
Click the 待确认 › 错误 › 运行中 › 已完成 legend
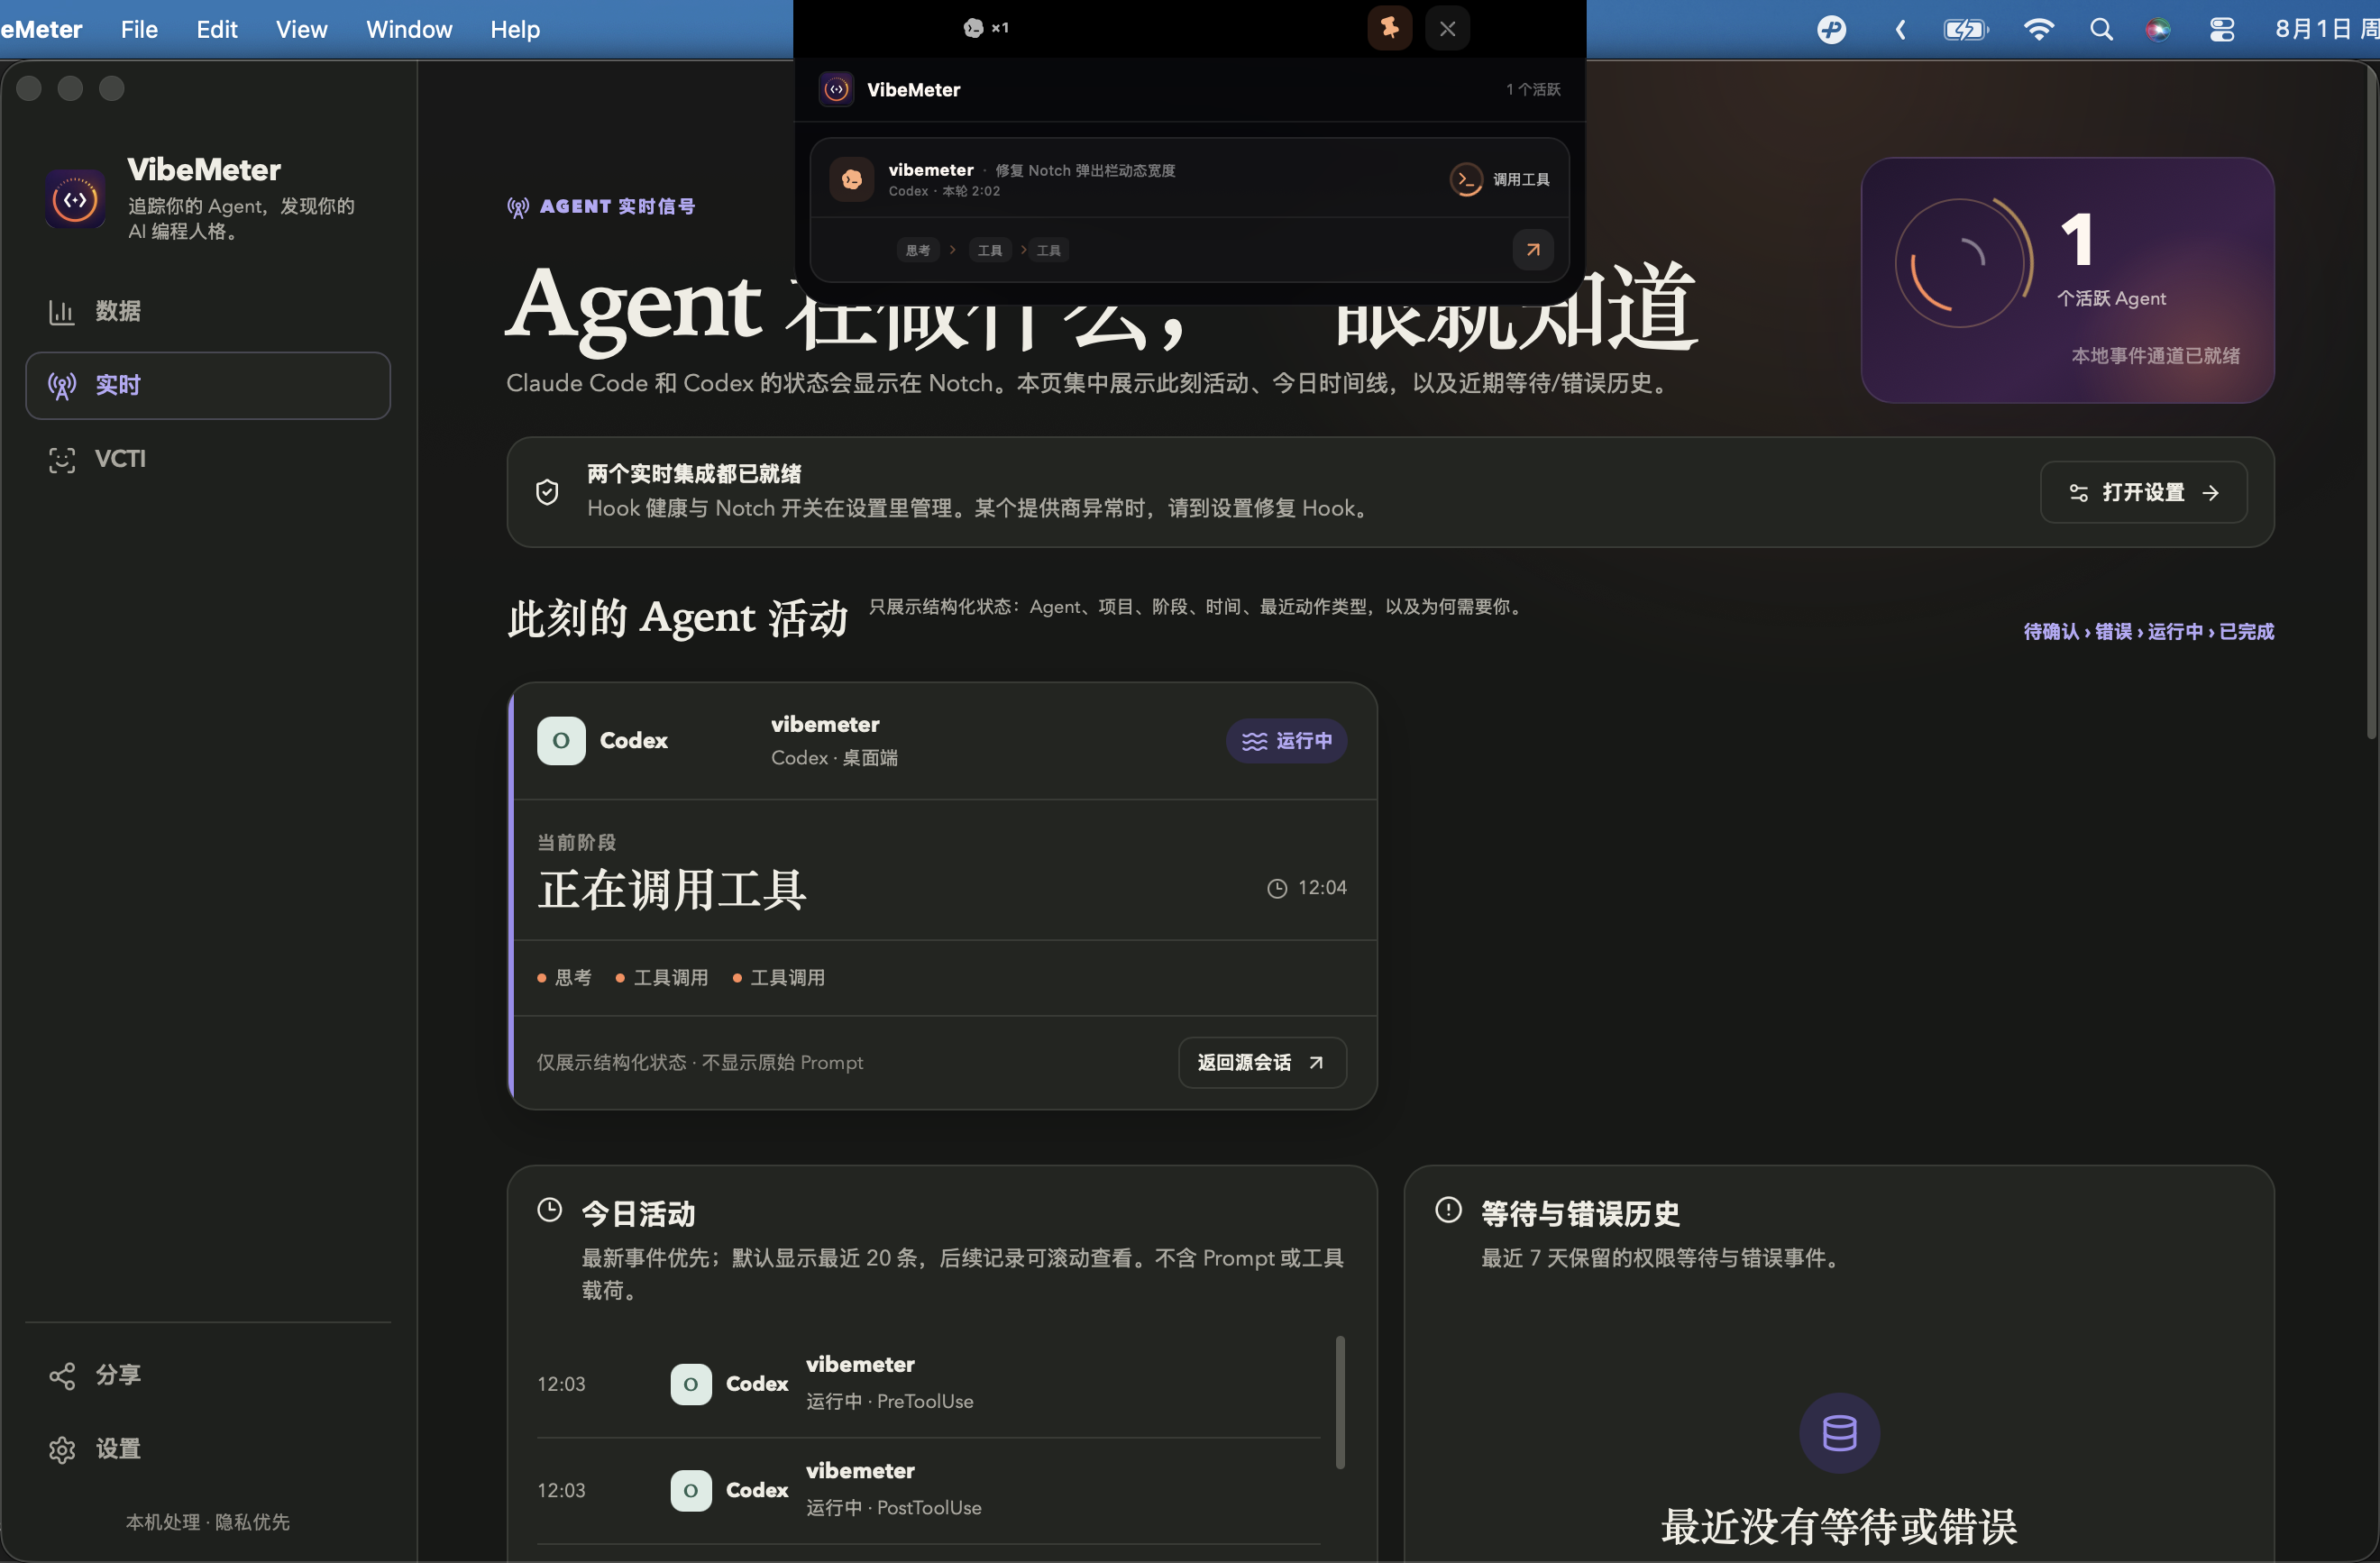(x=2148, y=631)
